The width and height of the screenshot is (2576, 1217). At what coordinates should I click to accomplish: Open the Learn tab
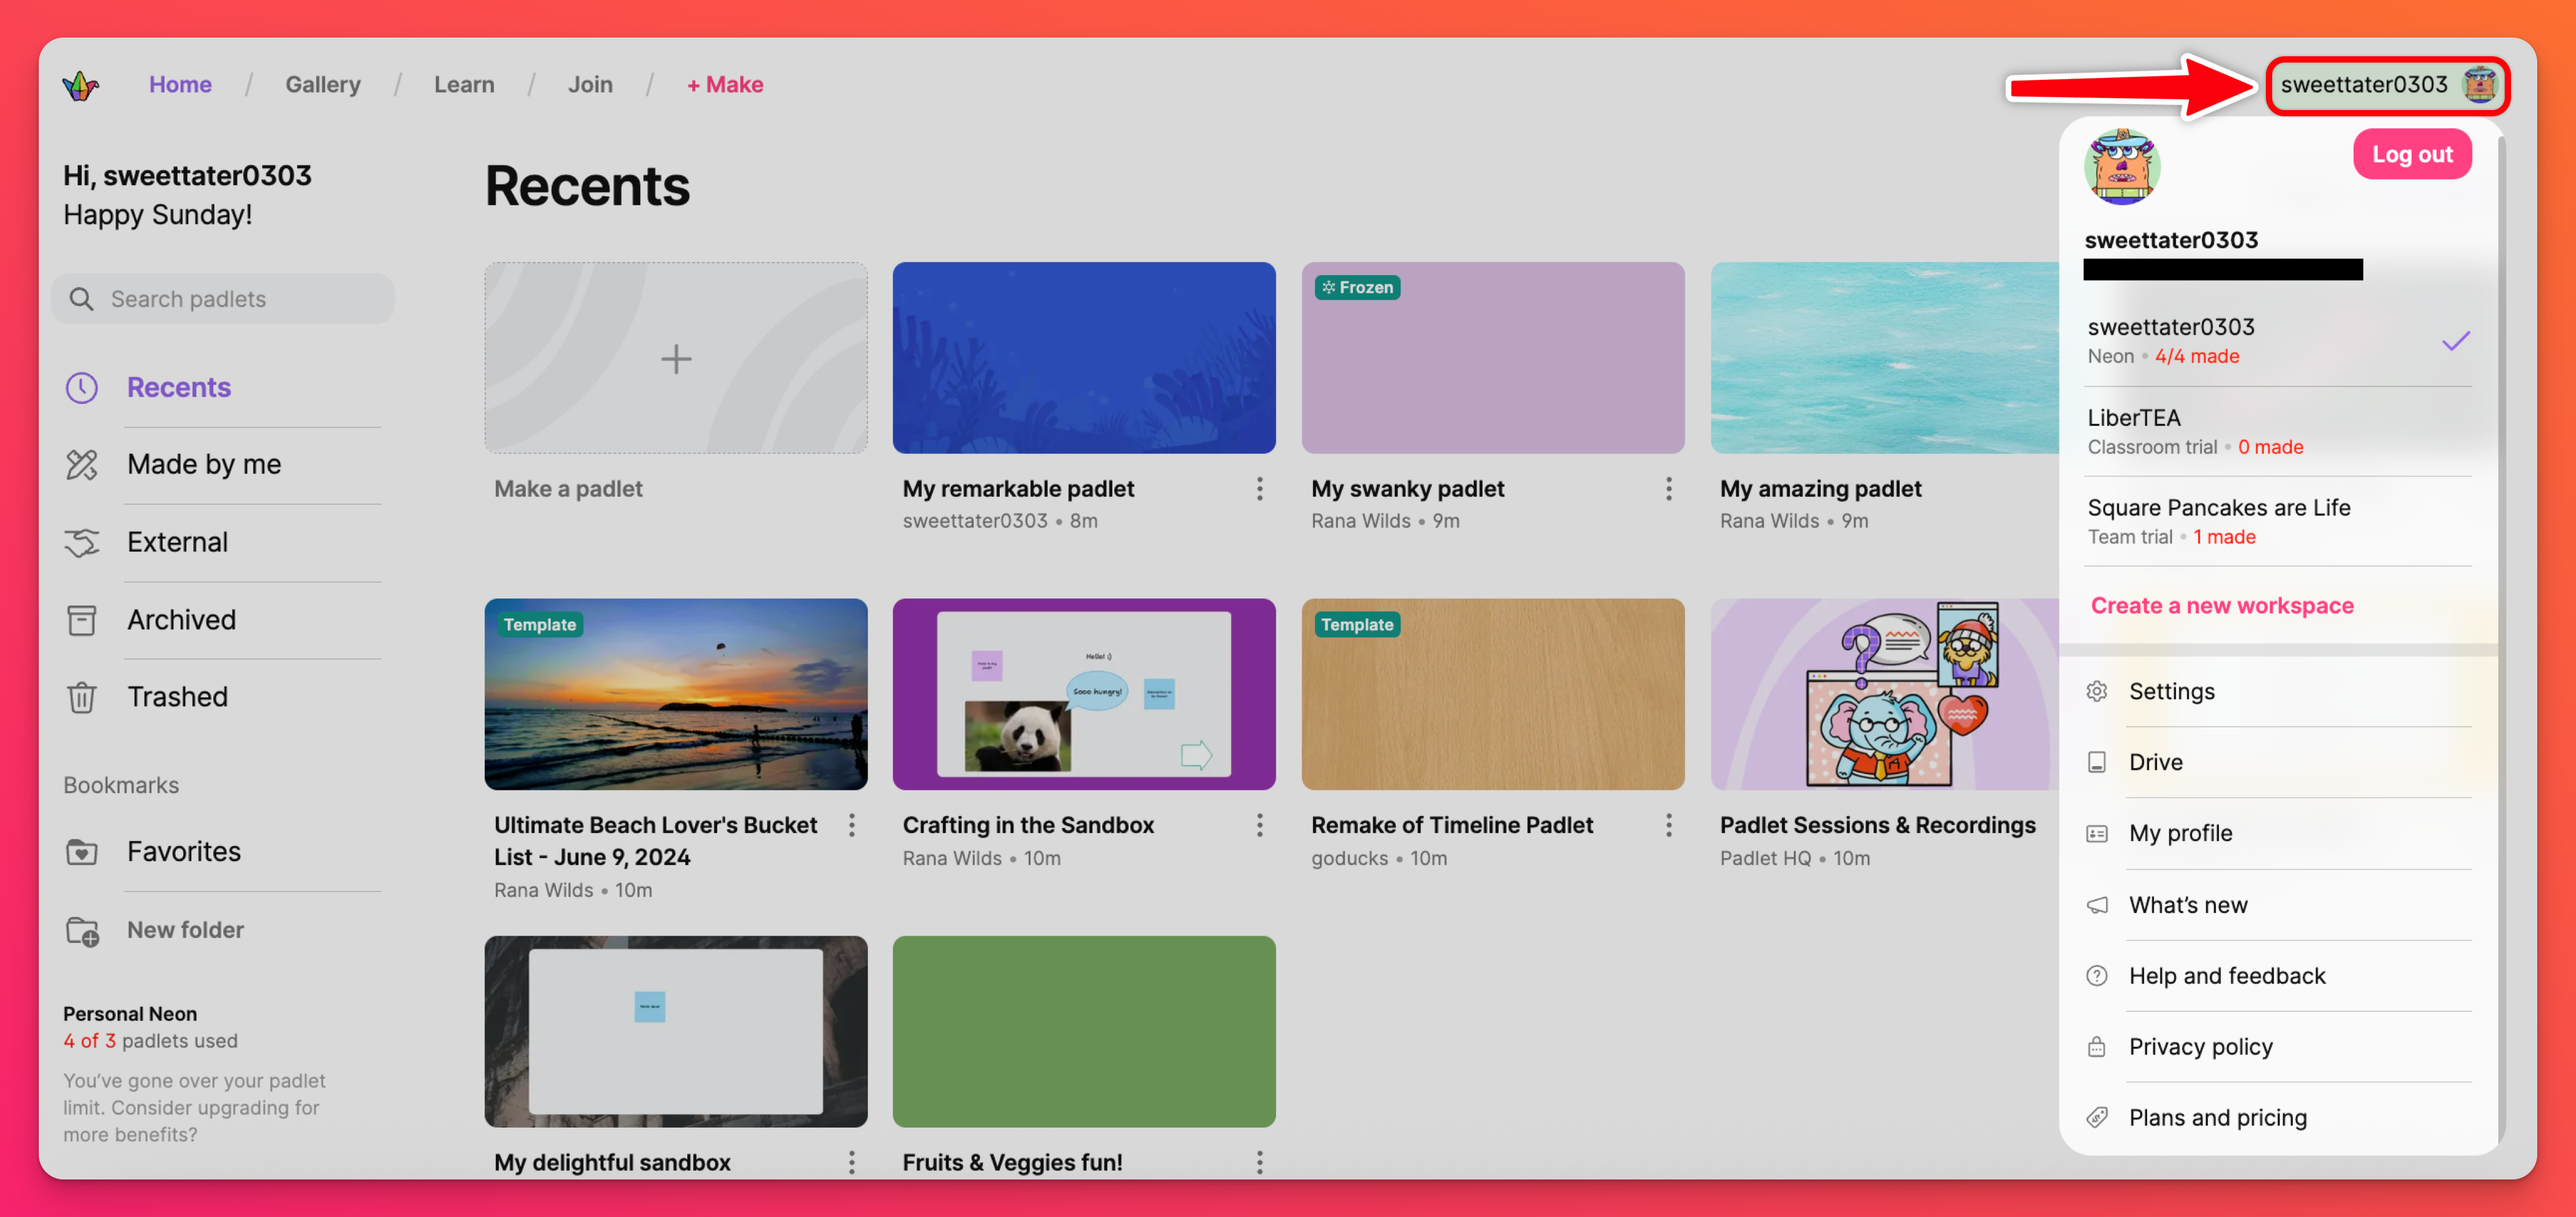tap(464, 85)
